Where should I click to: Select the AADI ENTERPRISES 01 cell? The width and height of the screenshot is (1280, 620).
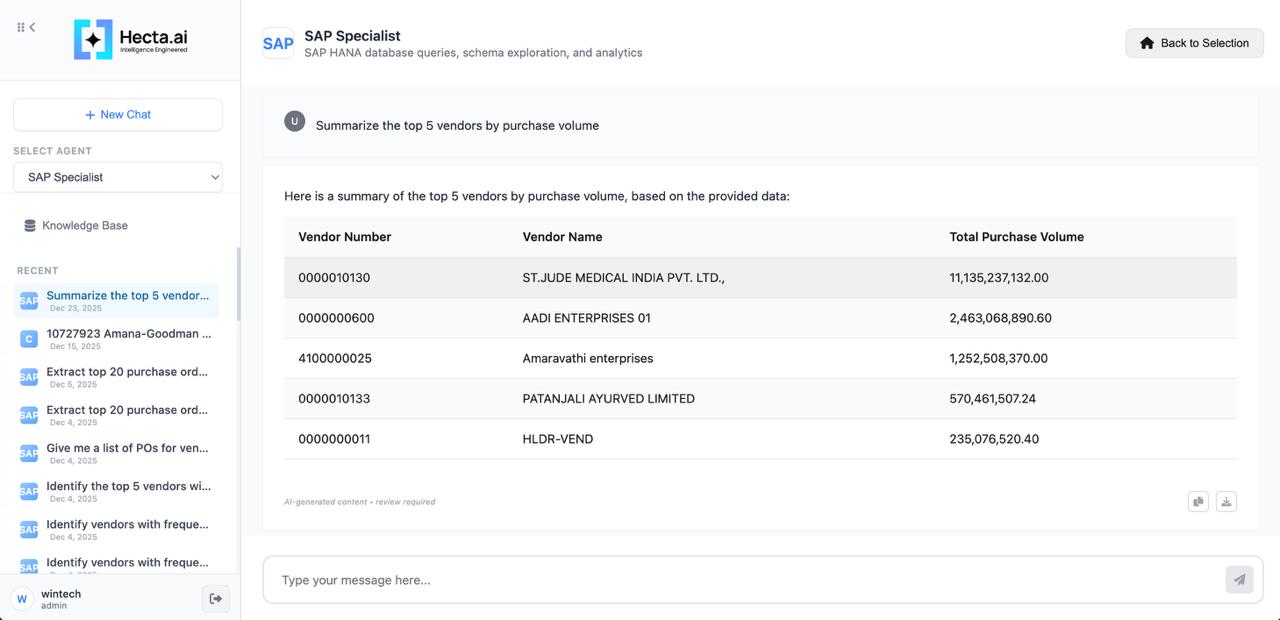tap(586, 318)
